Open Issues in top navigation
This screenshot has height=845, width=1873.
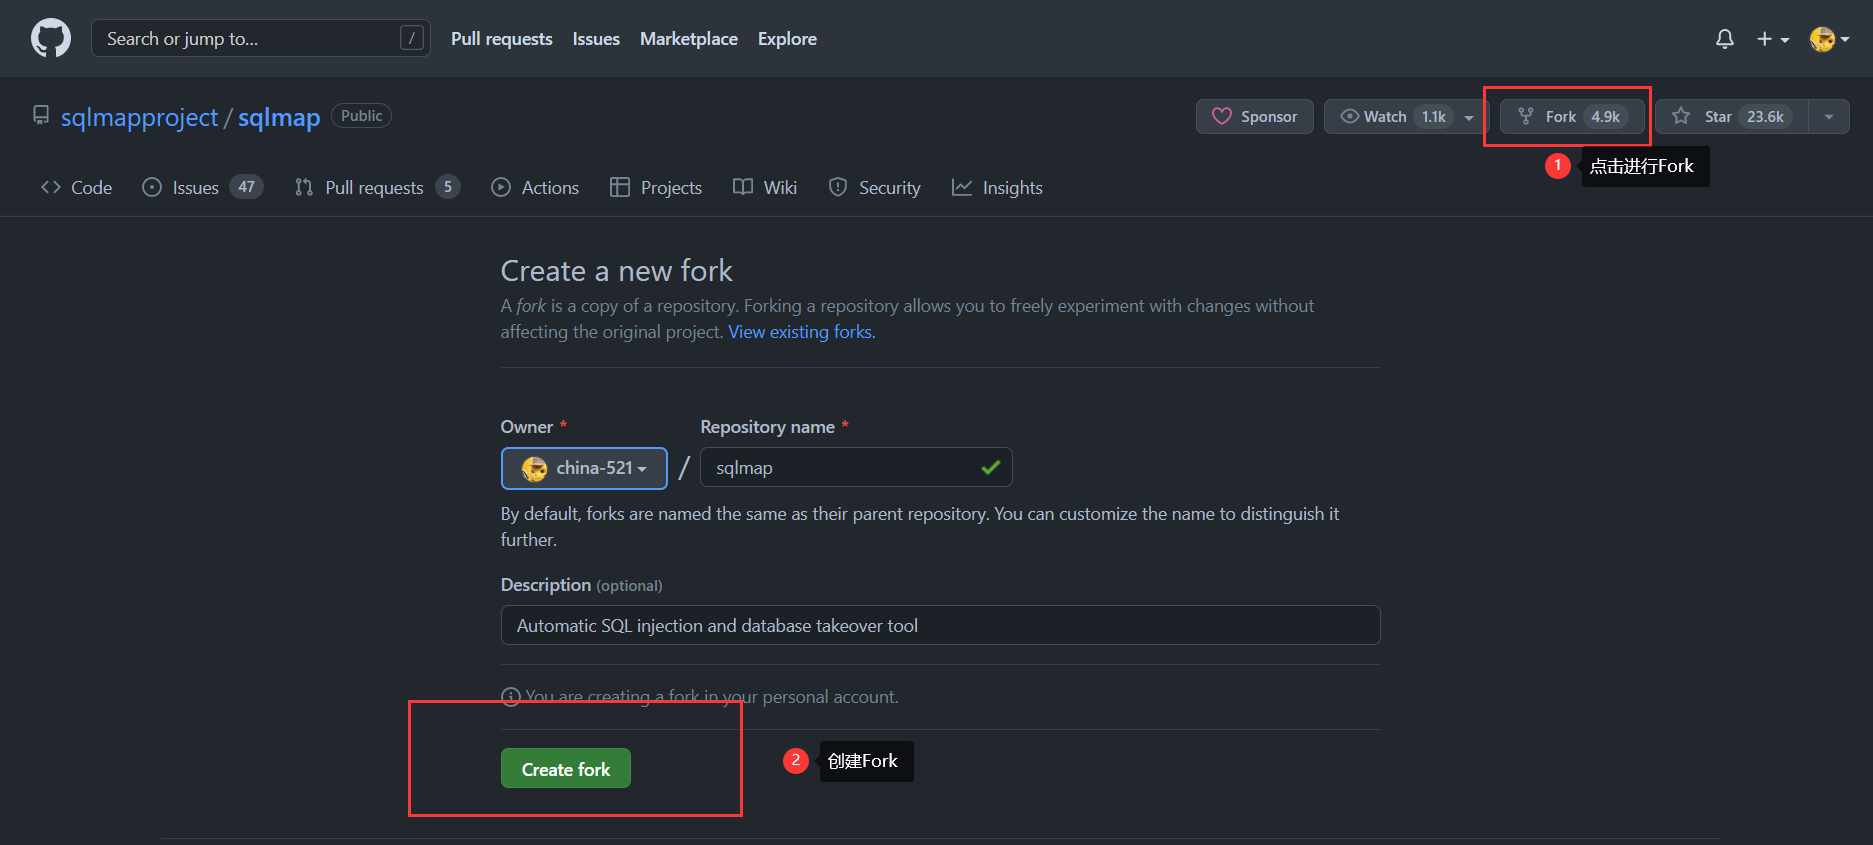coord(596,39)
